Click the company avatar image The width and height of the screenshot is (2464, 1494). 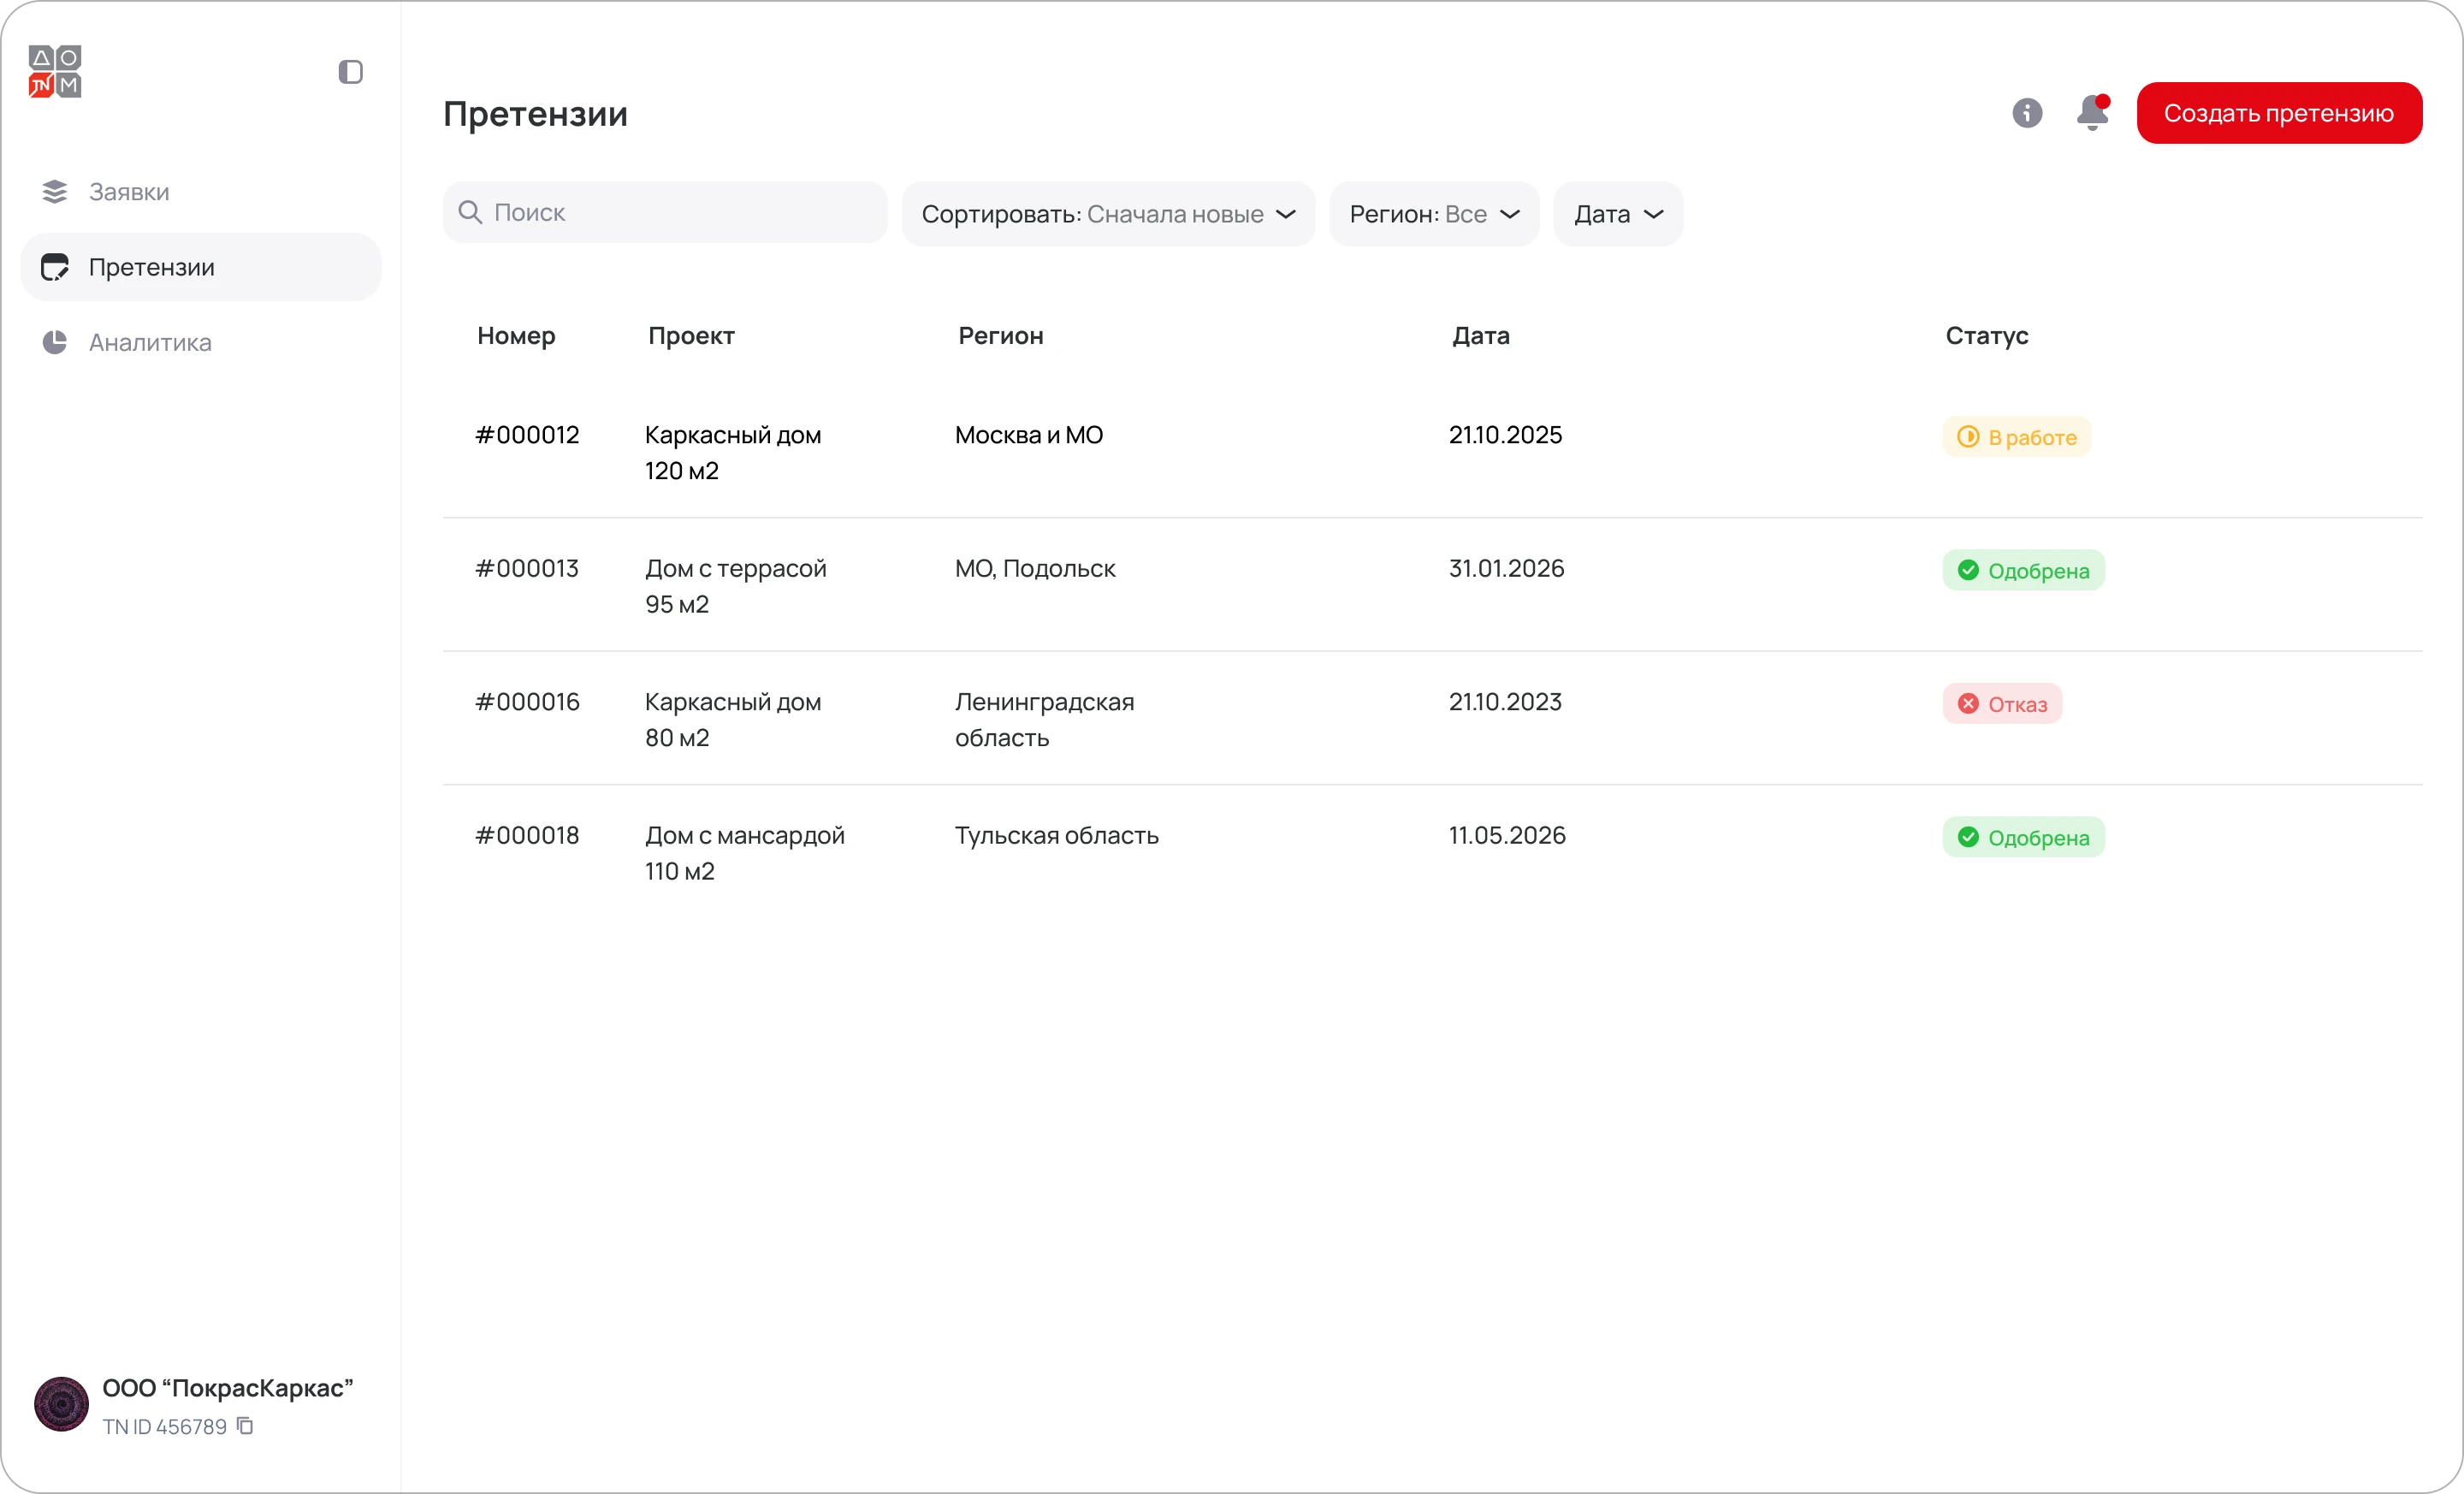pyautogui.click(x=61, y=1405)
